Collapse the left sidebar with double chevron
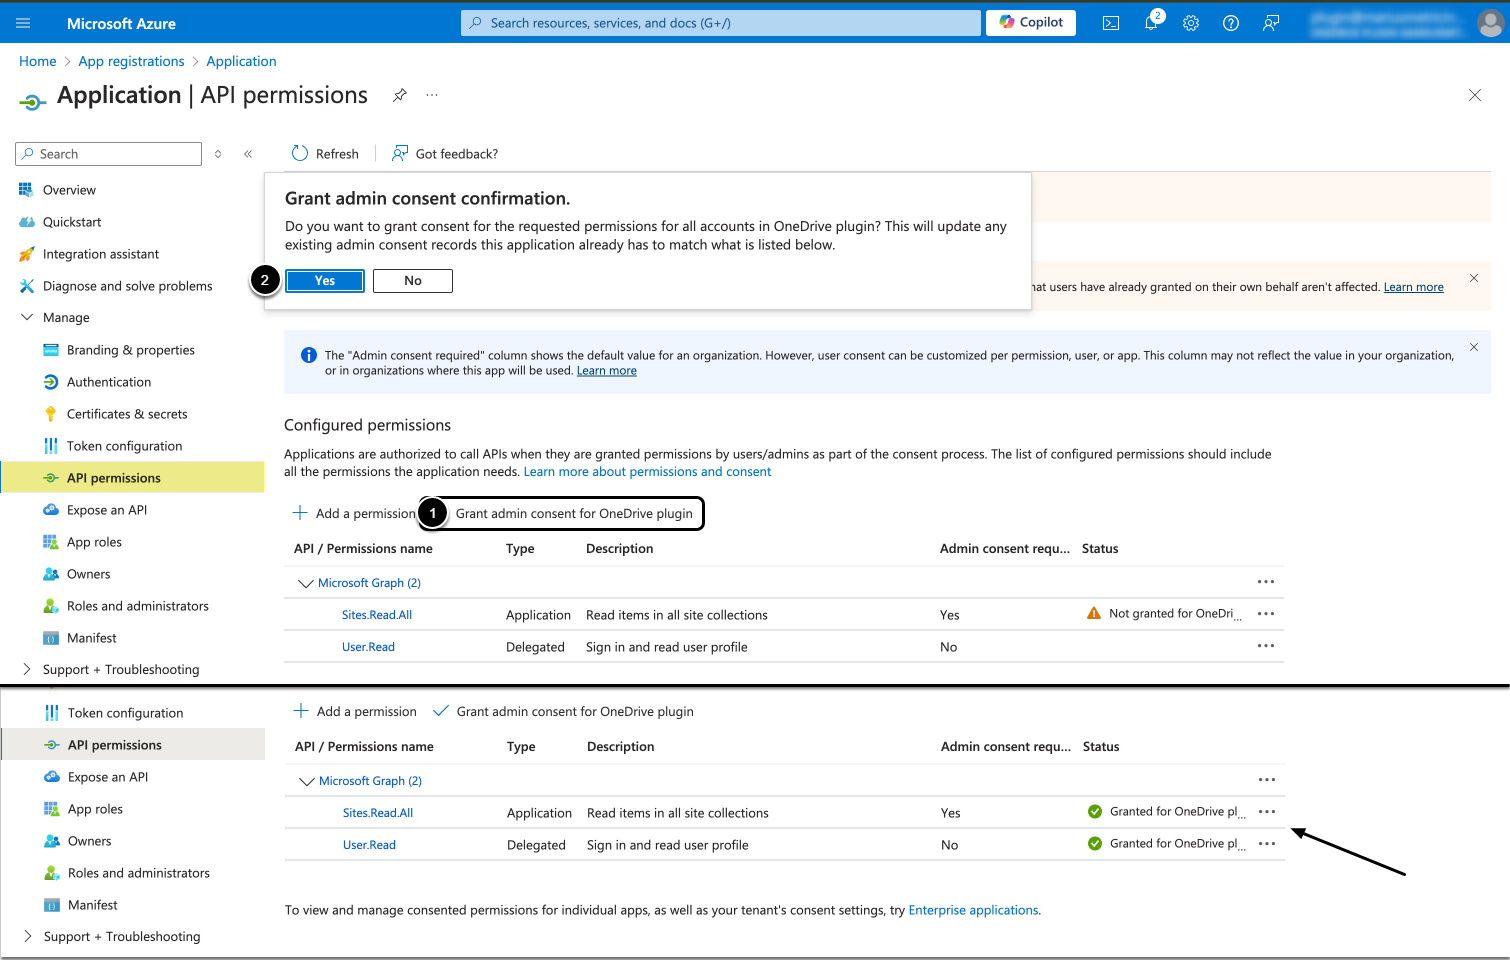This screenshot has height=960, width=1510. pyautogui.click(x=248, y=154)
